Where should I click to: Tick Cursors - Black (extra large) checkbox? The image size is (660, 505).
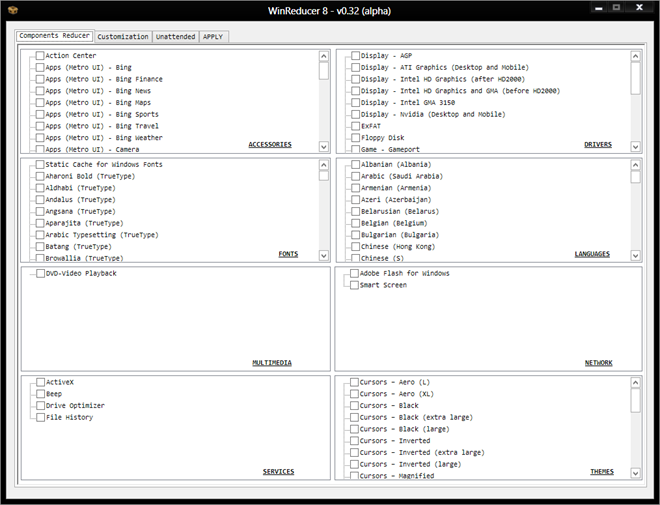(x=354, y=417)
